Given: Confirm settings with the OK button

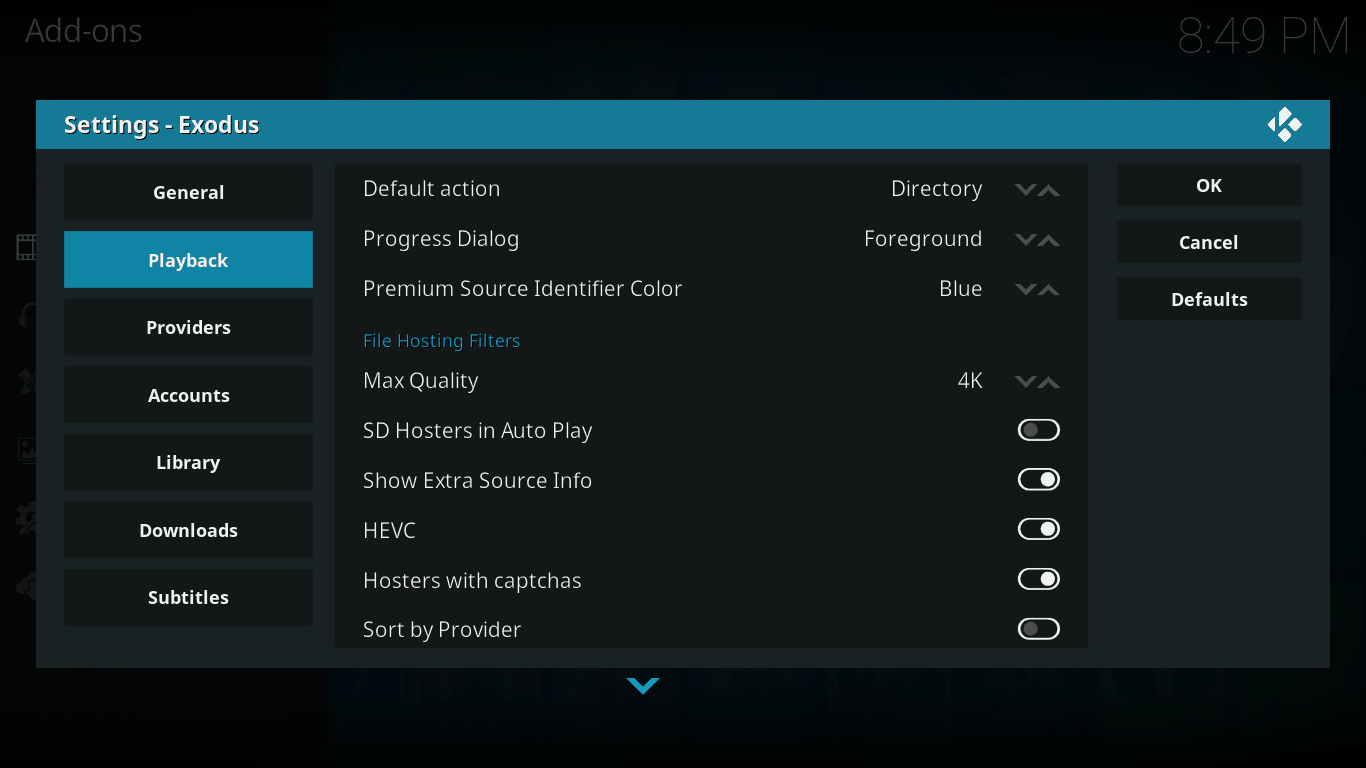Looking at the screenshot, I should [1209, 185].
